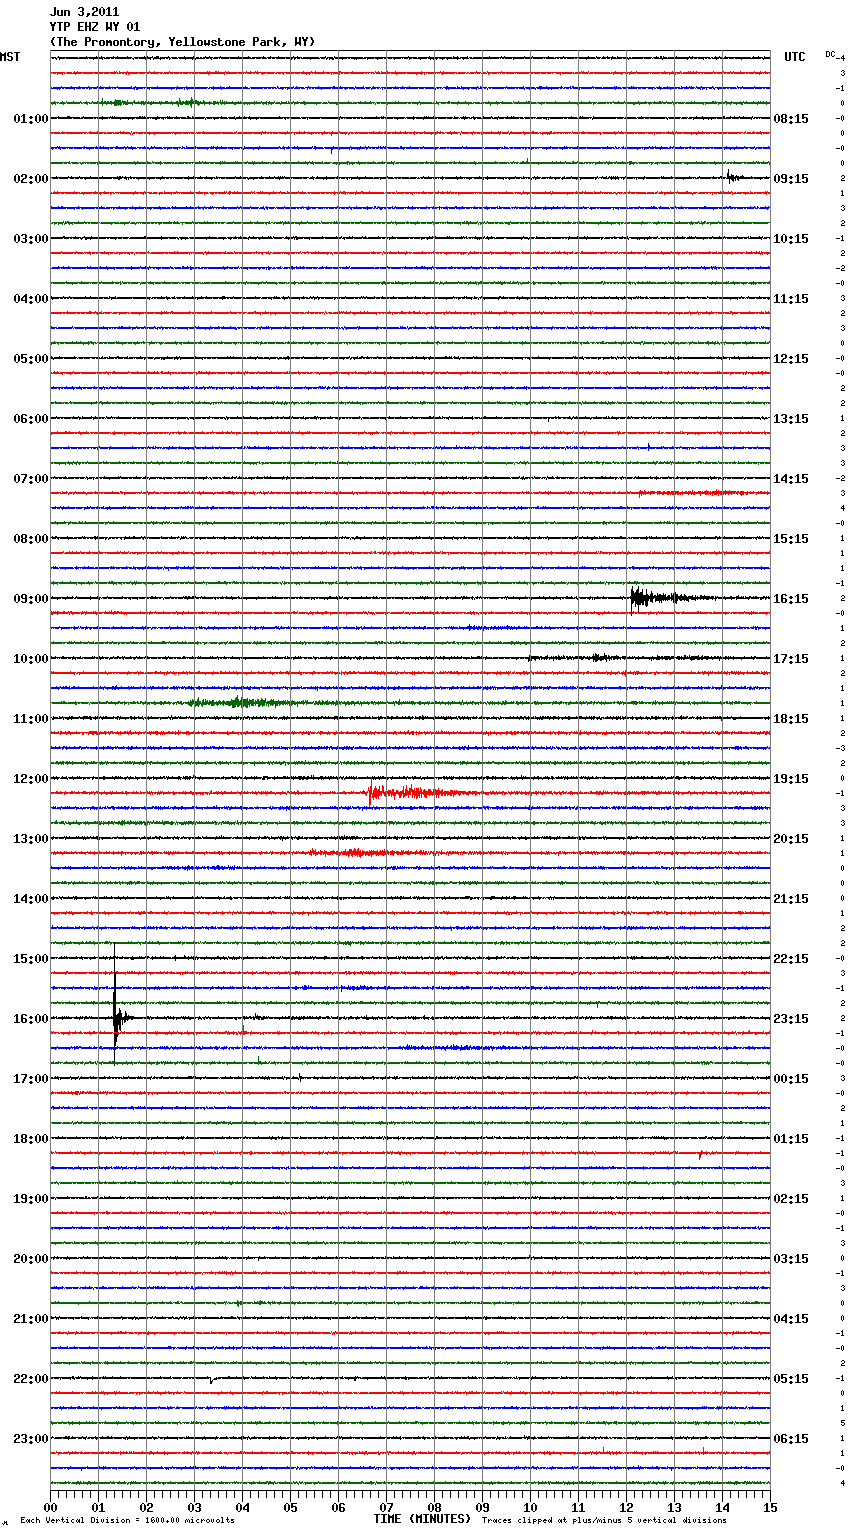Click the 03:15 UTC time label
Screen dimensions: 850x1534
point(791,1259)
